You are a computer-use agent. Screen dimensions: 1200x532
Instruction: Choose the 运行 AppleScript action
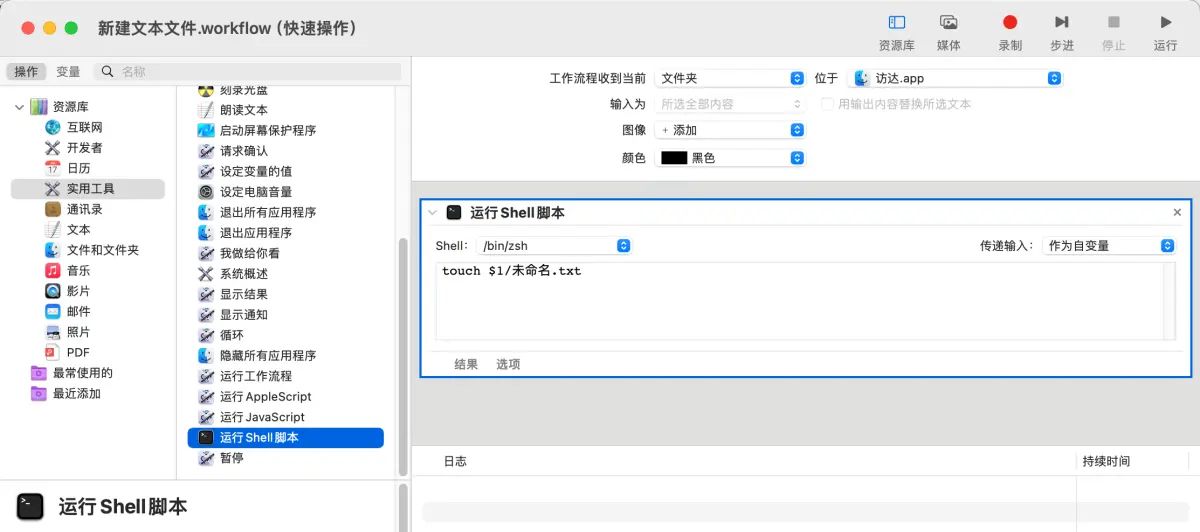click(265, 397)
